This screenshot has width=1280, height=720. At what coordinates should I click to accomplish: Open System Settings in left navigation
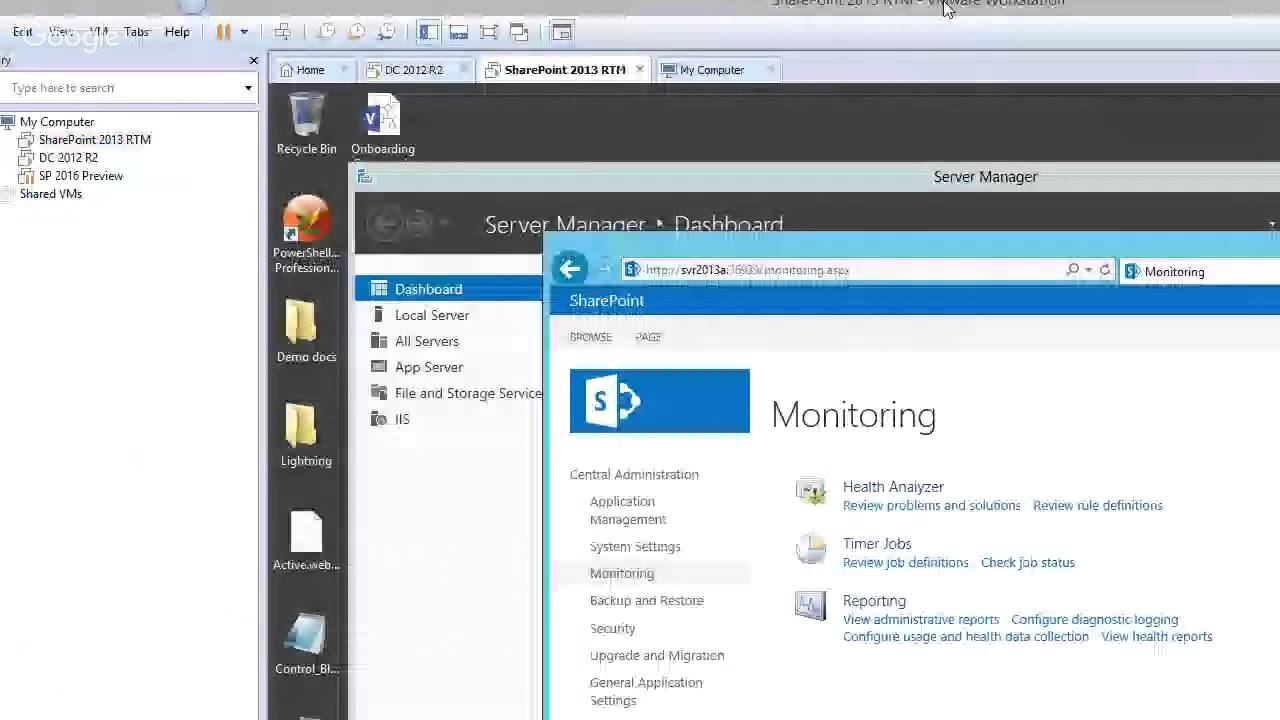tap(635, 547)
